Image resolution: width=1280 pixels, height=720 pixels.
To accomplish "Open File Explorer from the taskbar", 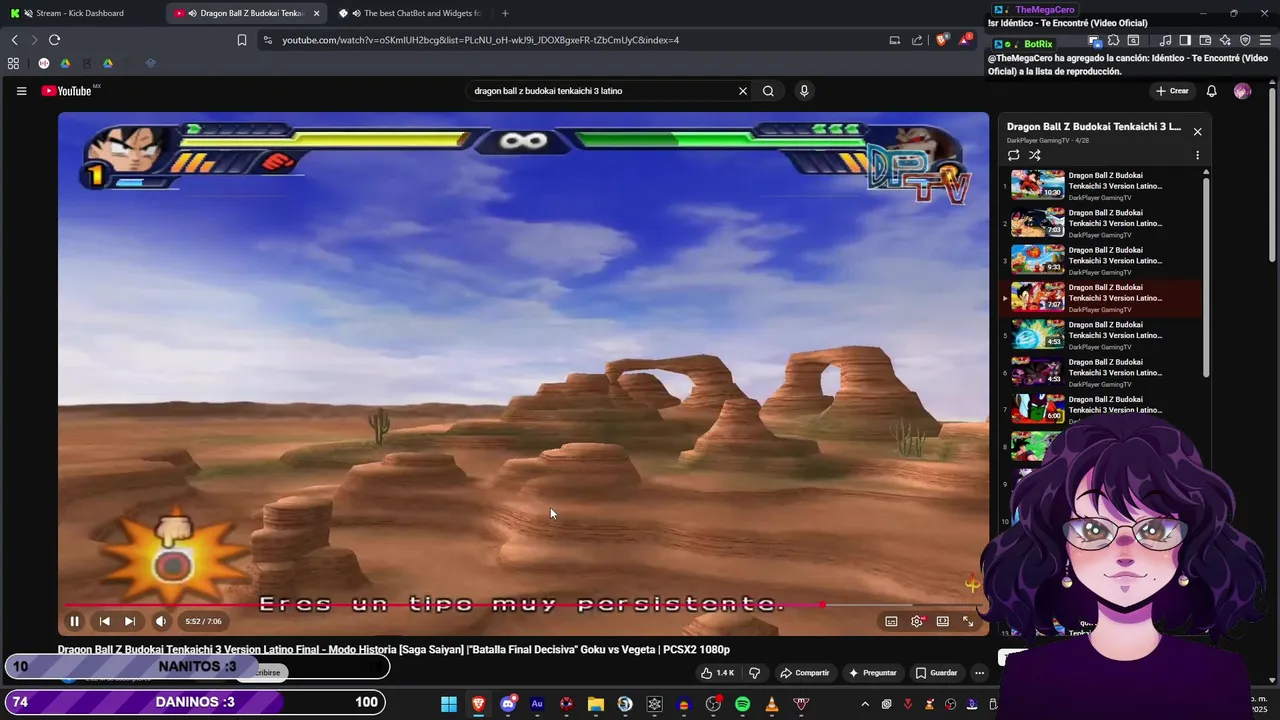I will coord(596,704).
